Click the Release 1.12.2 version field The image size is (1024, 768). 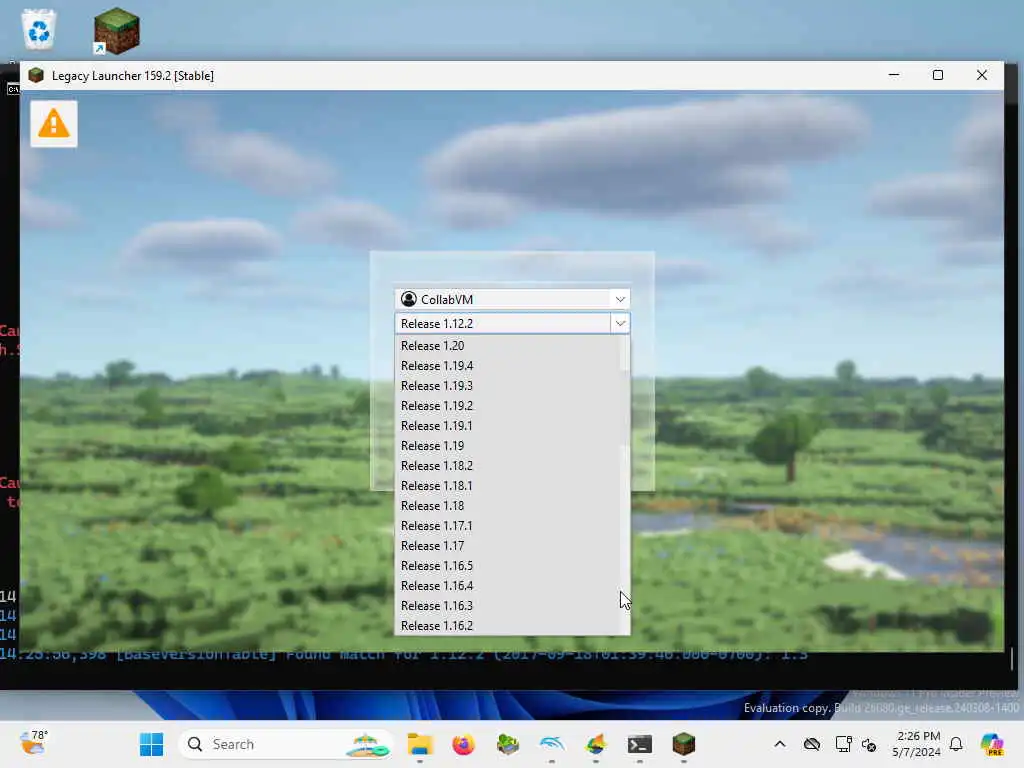point(503,323)
